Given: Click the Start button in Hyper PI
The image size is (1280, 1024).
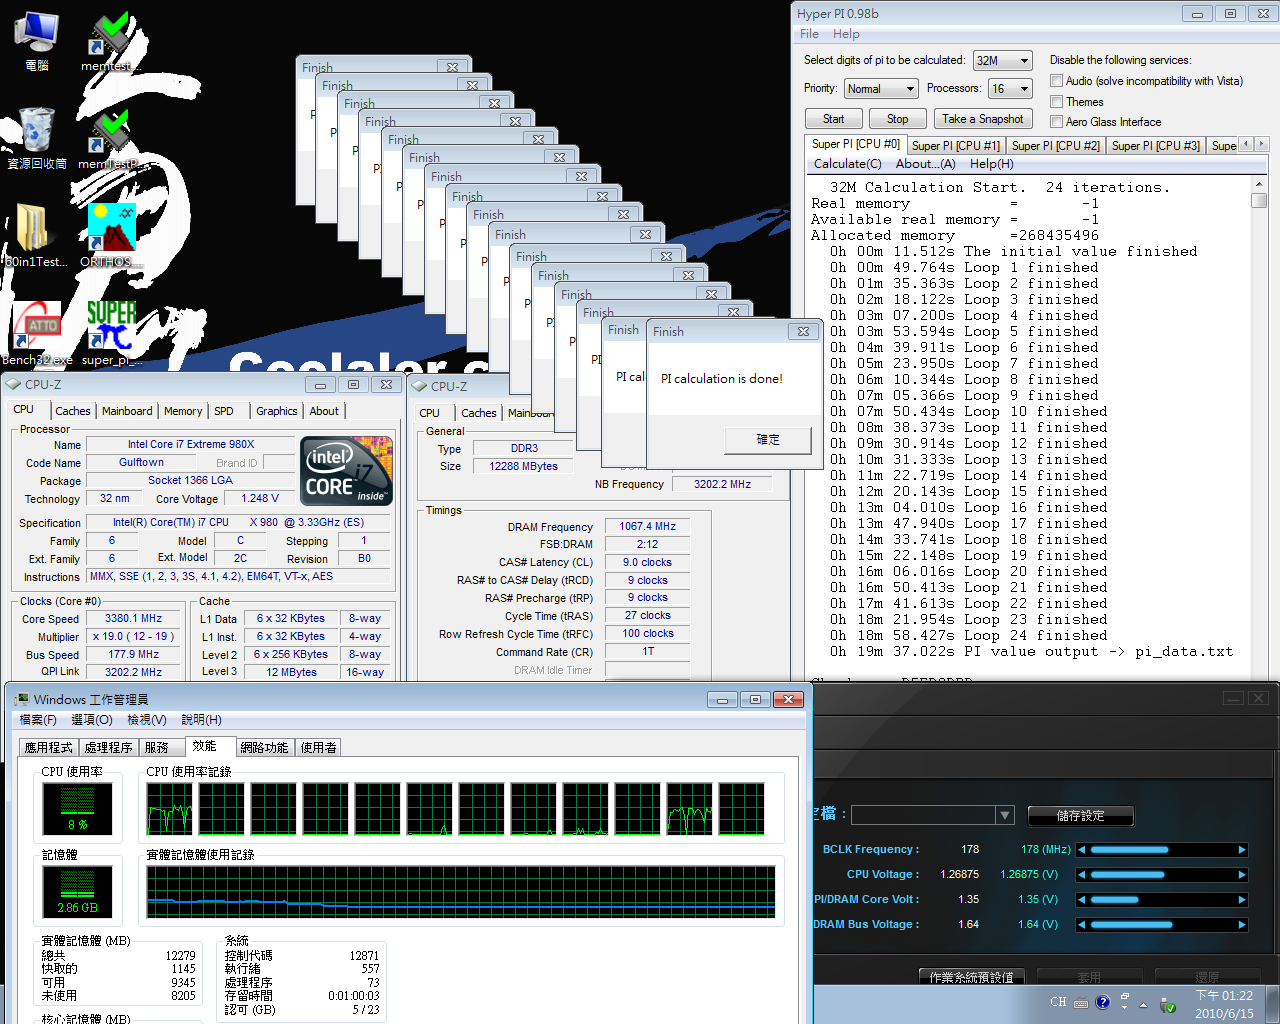Looking at the screenshot, I should (833, 118).
